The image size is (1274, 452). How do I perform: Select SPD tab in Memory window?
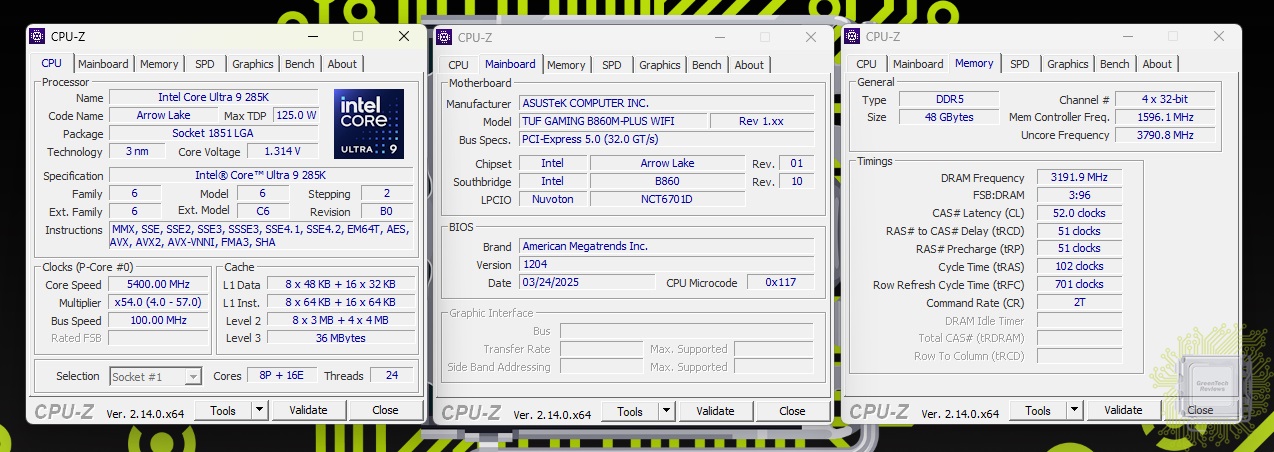pyautogui.click(x=1020, y=64)
